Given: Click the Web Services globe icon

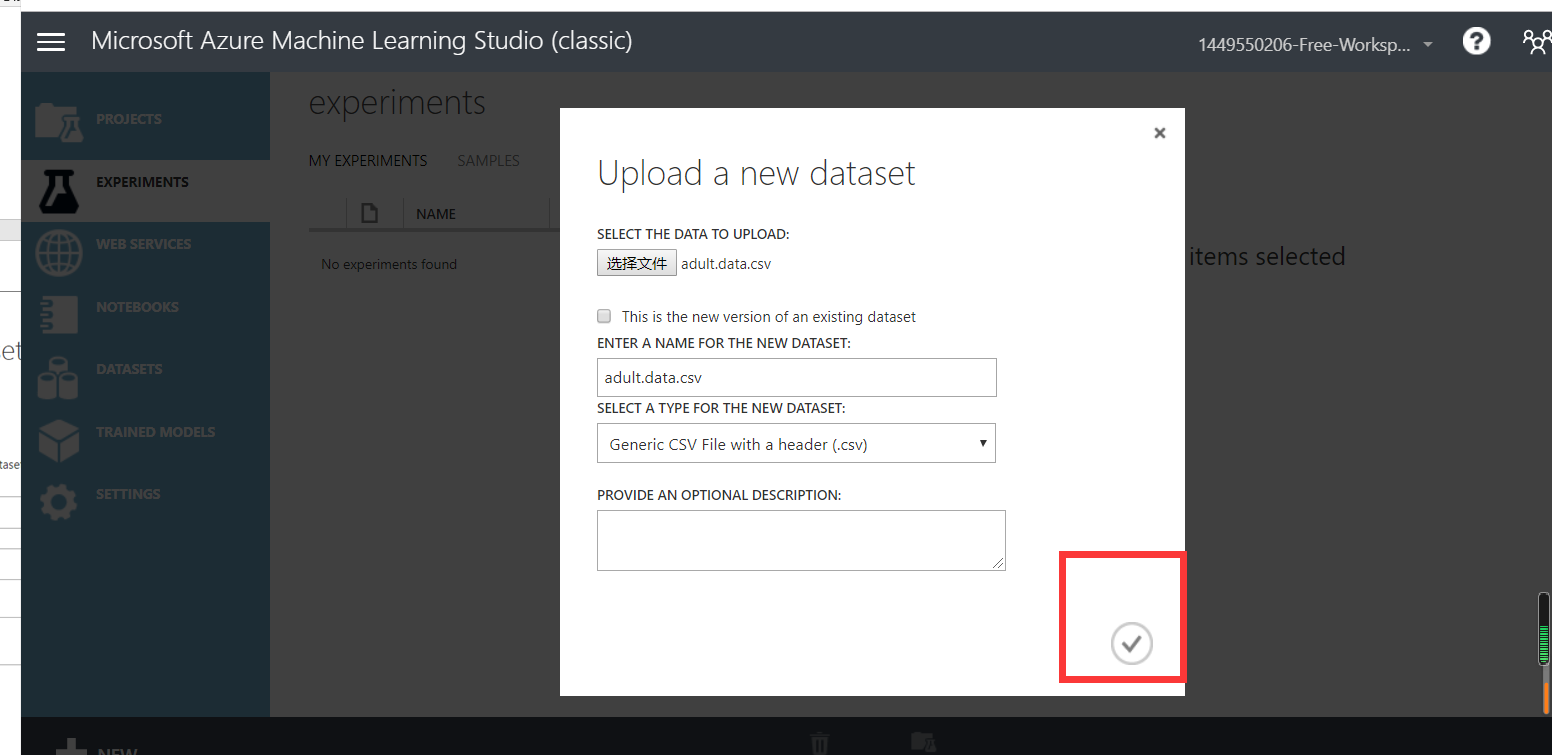Looking at the screenshot, I should pos(59,252).
